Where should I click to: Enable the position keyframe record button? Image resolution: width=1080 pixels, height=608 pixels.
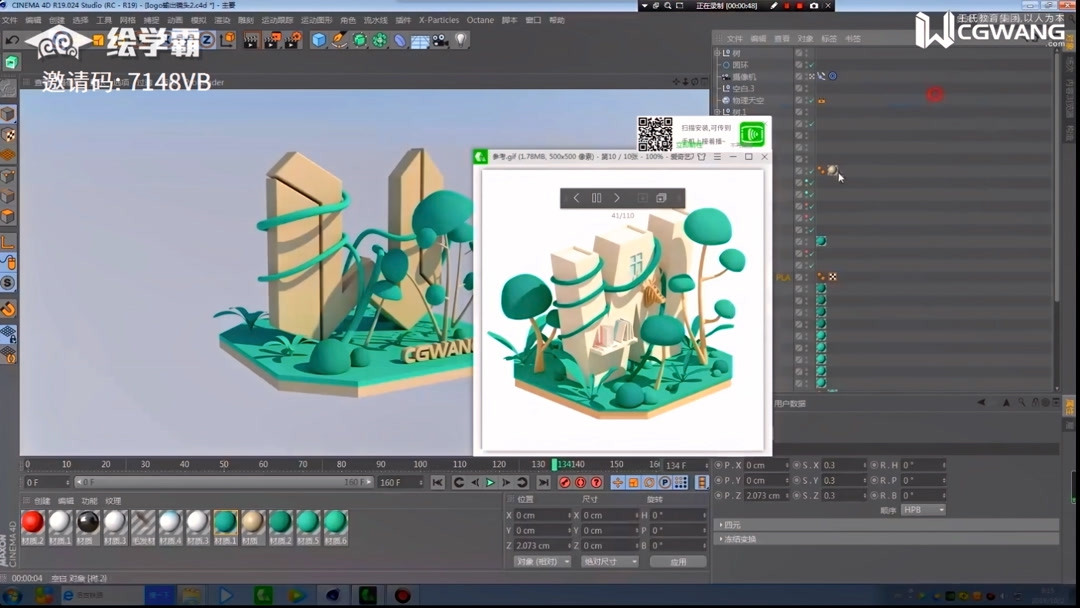(x=617, y=482)
